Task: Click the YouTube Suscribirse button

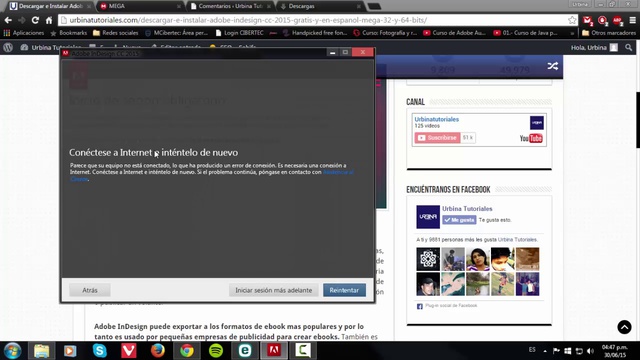Action: tap(438, 138)
